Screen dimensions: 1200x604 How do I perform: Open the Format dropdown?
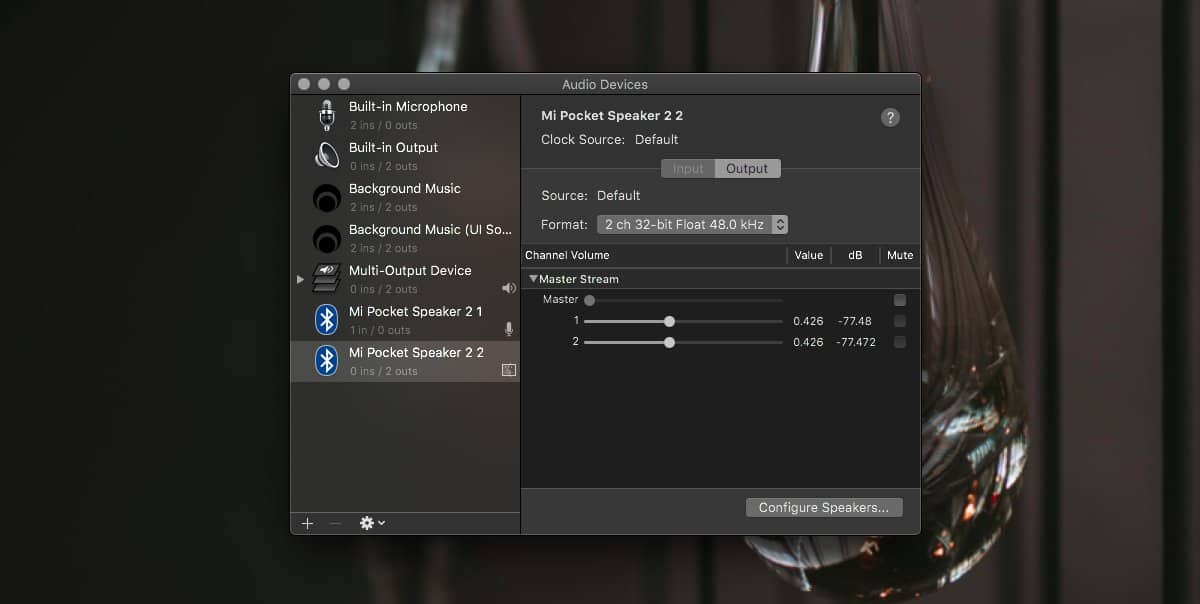click(692, 224)
